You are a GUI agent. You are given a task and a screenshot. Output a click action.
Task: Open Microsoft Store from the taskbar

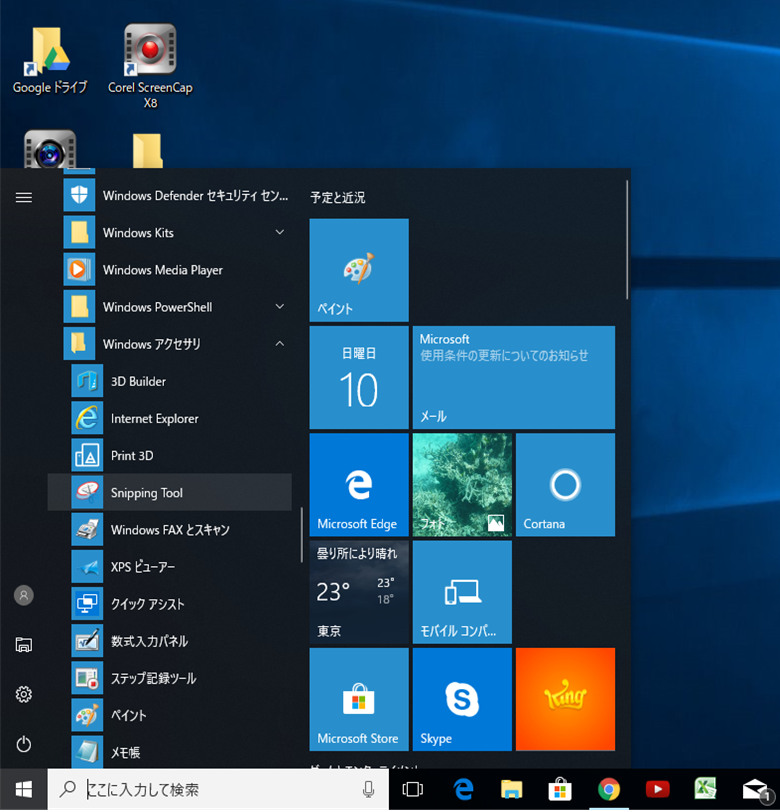[560, 789]
